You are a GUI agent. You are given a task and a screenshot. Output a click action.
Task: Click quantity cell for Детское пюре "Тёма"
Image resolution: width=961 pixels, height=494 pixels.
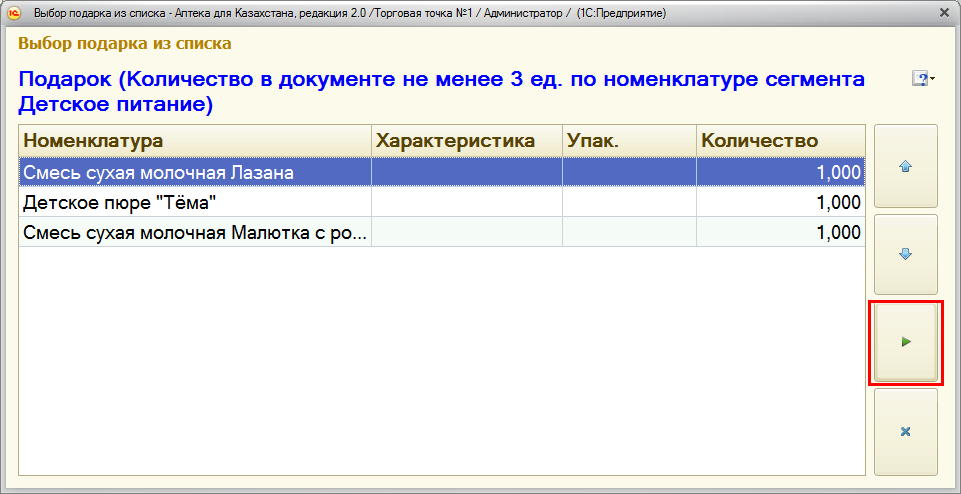coord(780,203)
